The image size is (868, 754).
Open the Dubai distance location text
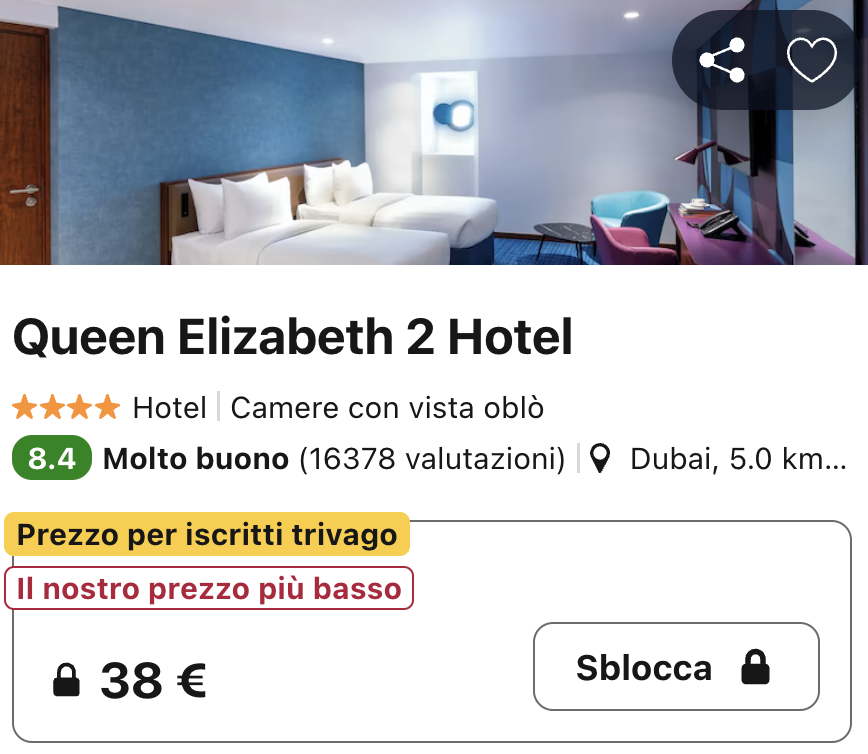[738, 459]
